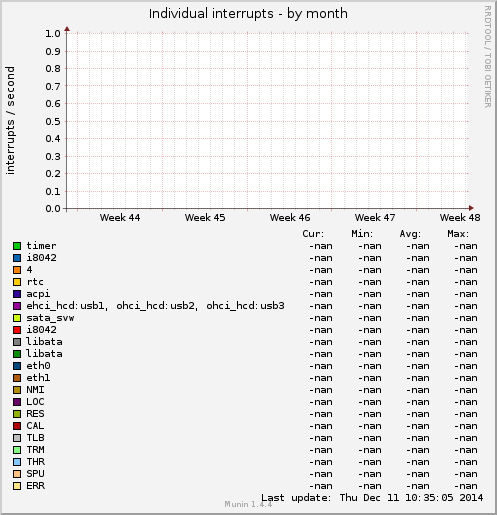Click the '0.0' y-axis tick label

point(53,209)
